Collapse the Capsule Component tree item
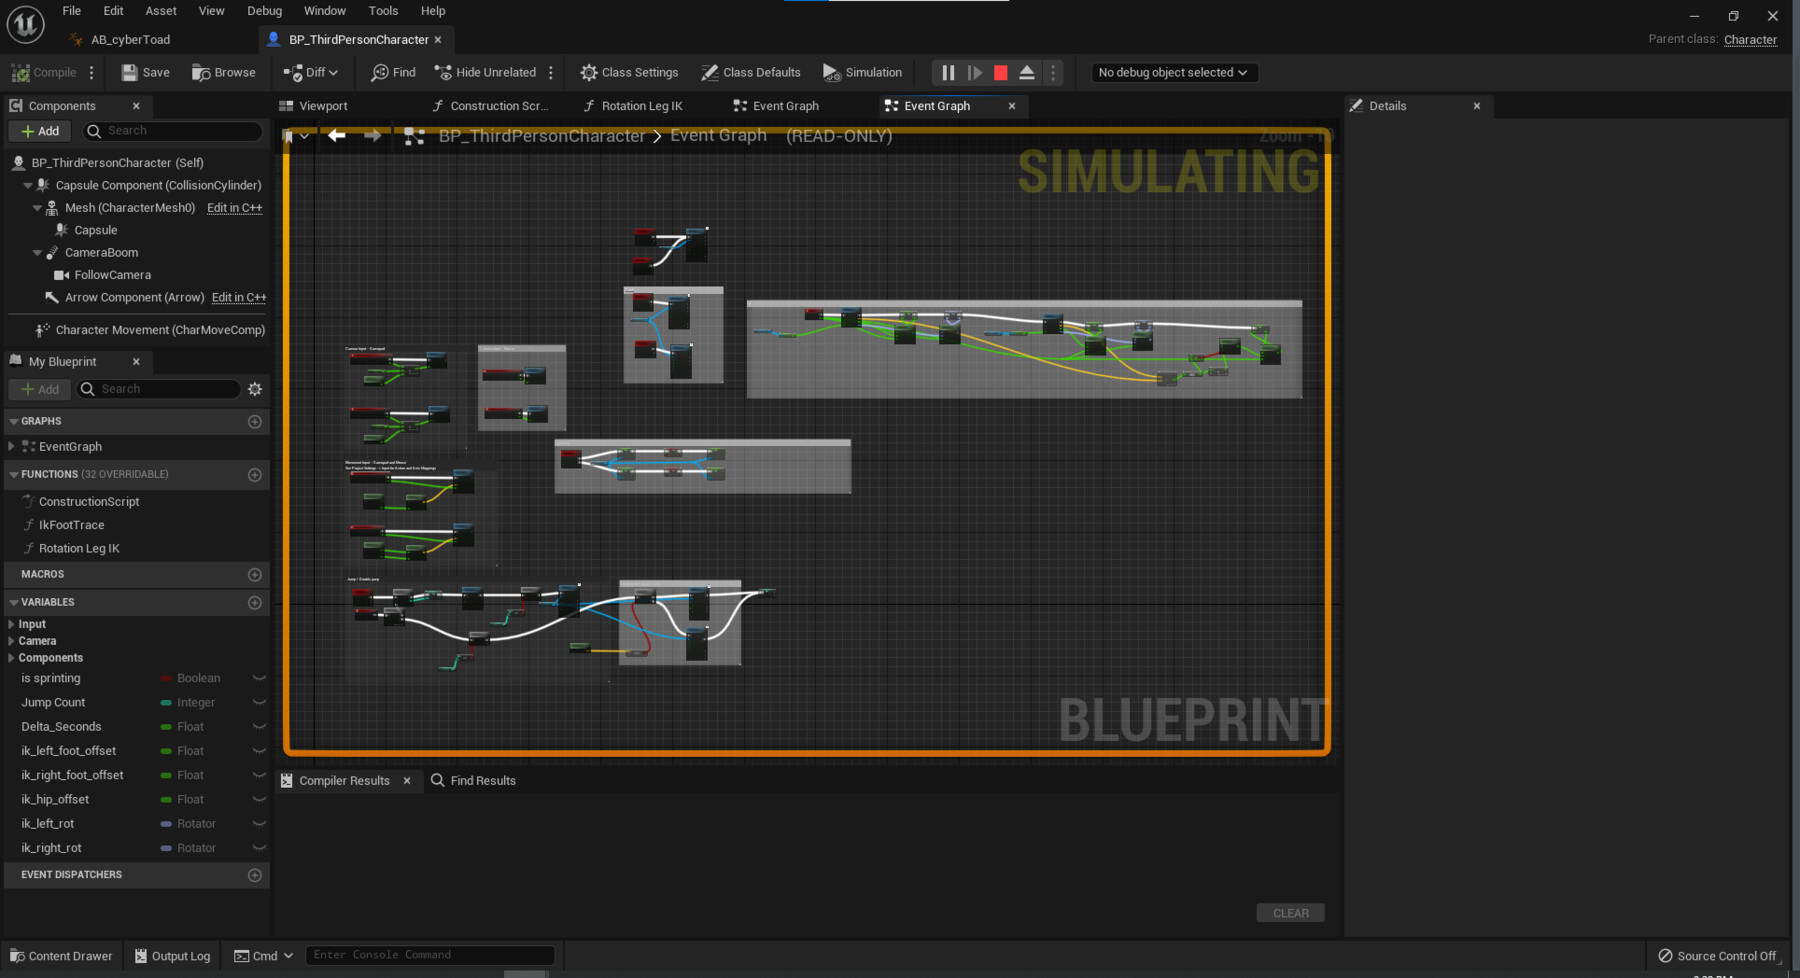Screen dimensions: 1800x978 28,185
